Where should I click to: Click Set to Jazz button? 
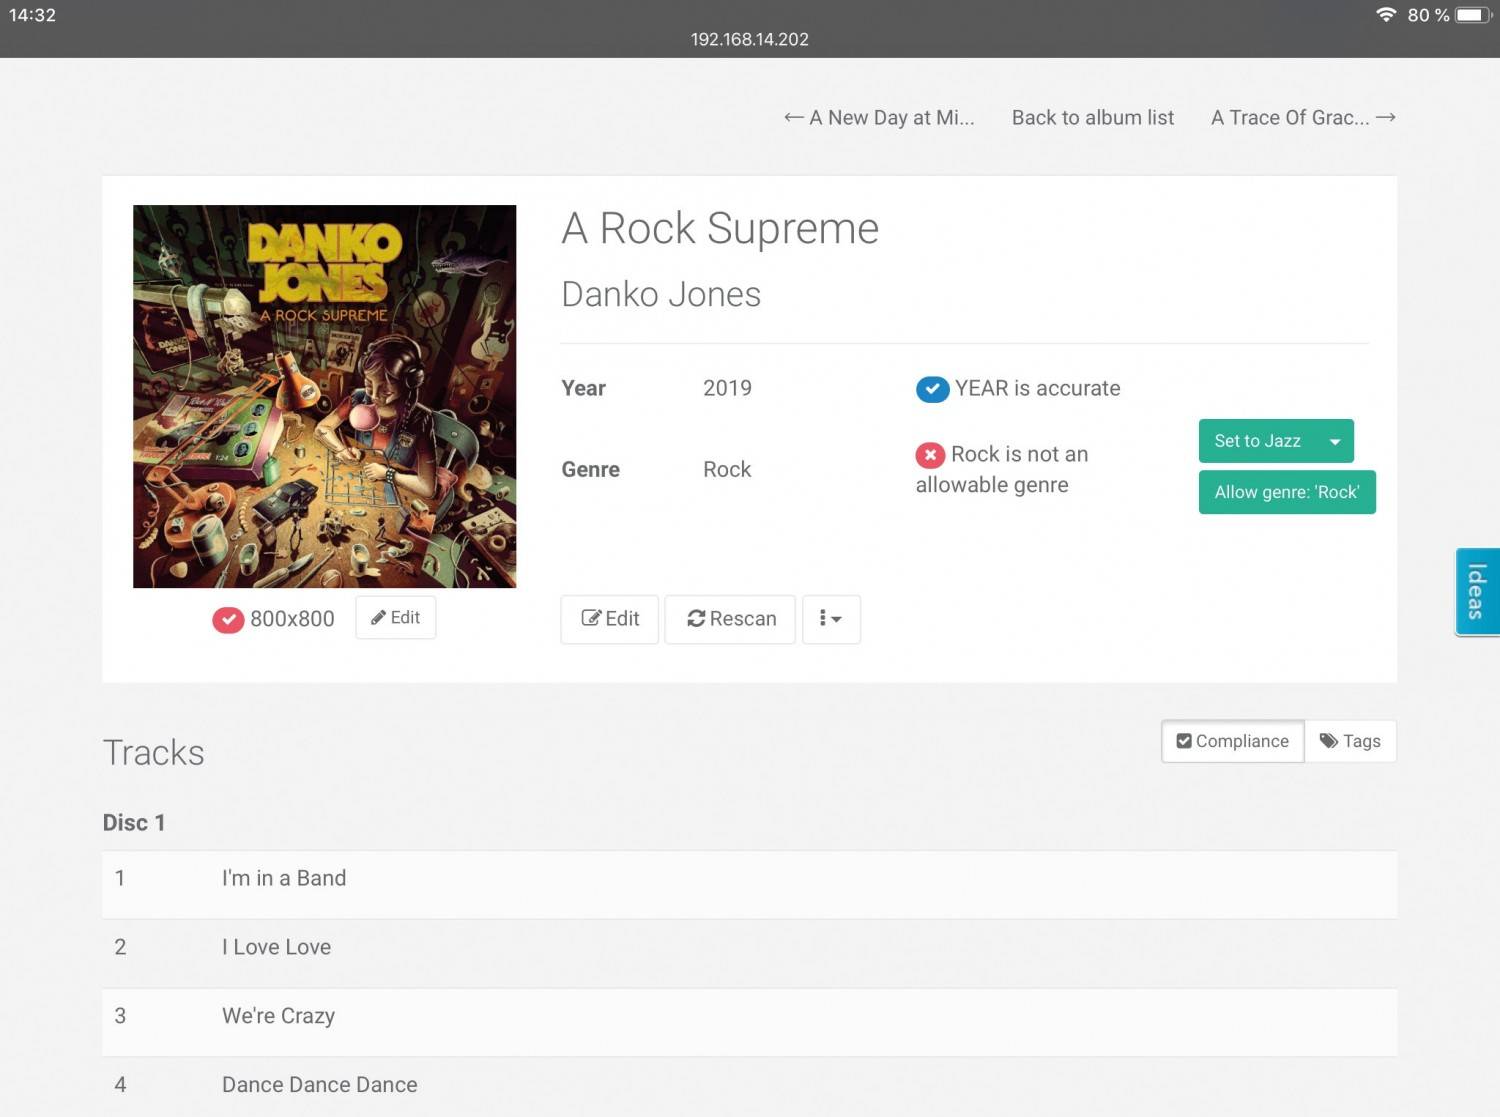tap(1258, 441)
